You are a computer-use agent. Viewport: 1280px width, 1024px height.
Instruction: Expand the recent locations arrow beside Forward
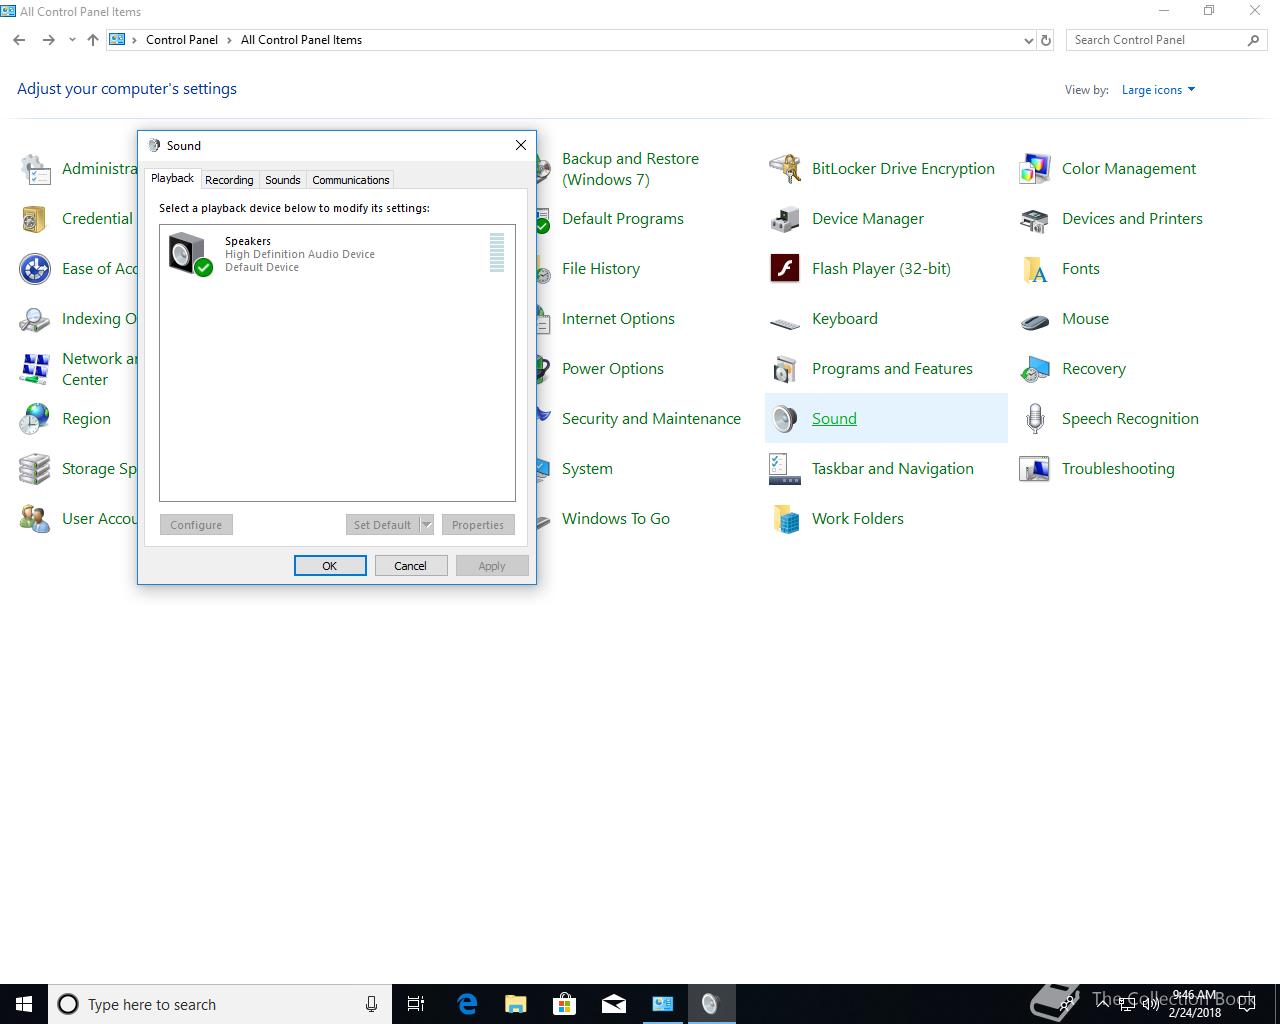pos(72,40)
